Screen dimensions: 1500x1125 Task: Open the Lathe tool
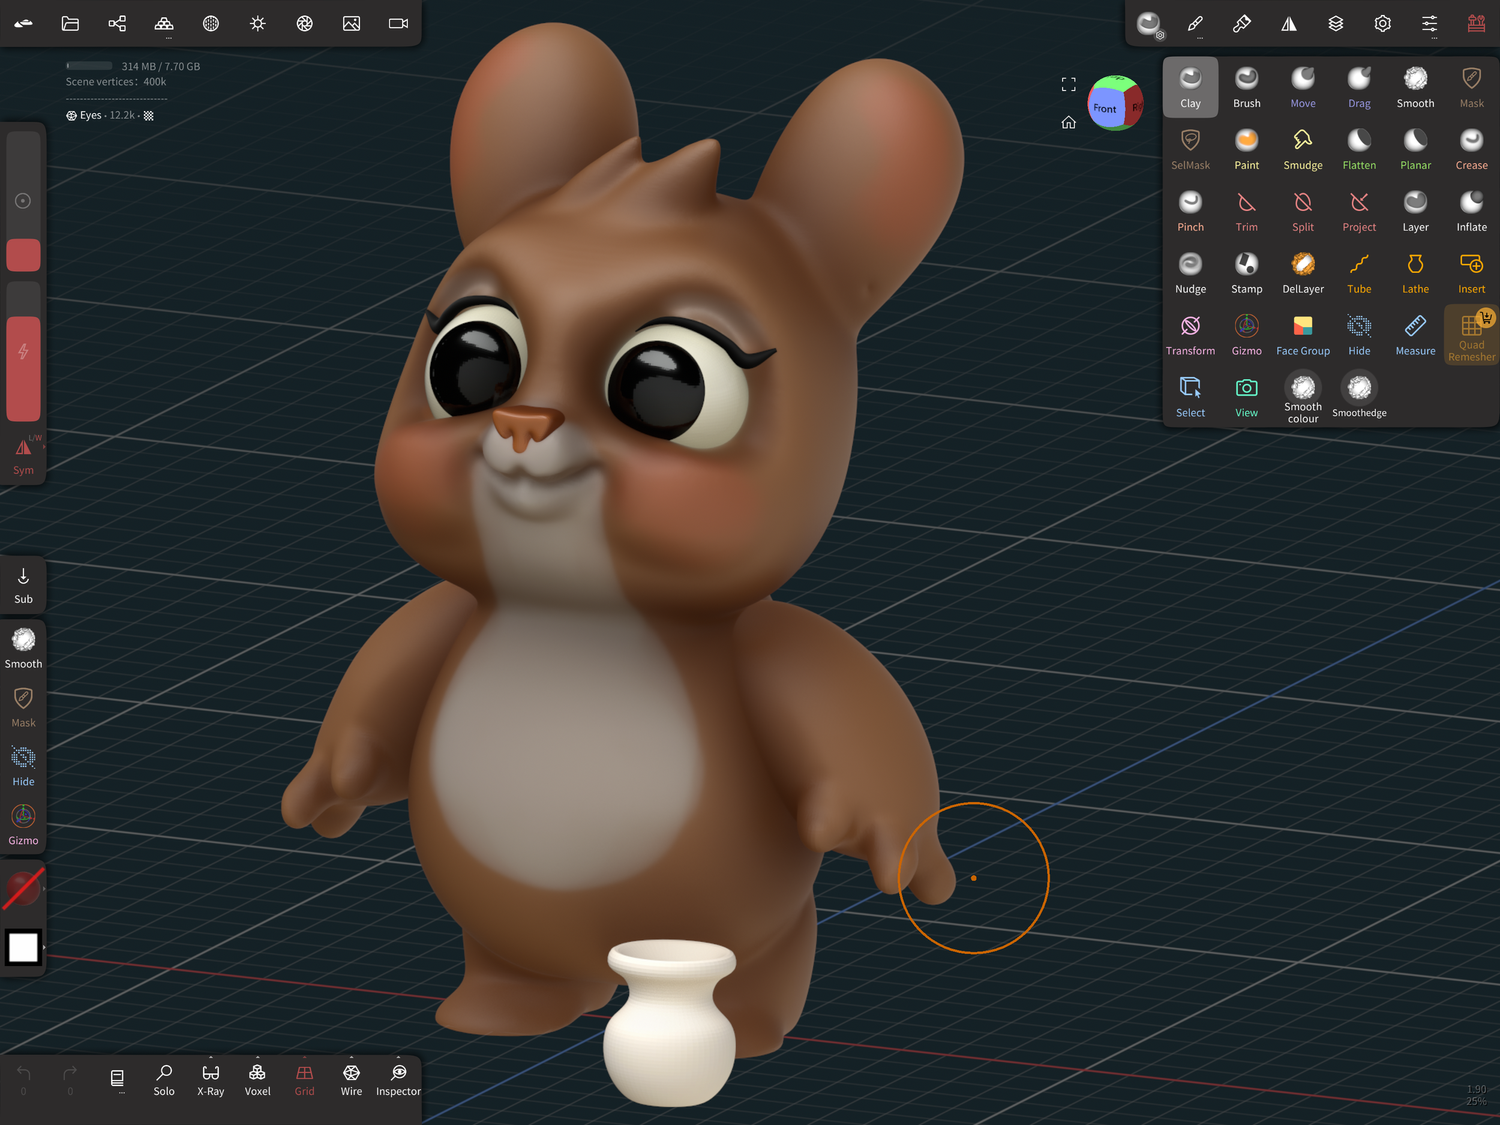point(1415,272)
